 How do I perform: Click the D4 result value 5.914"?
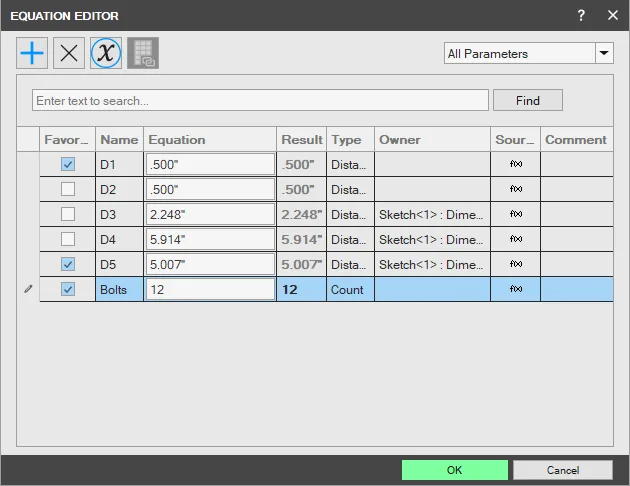pyautogui.click(x=301, y=239)
